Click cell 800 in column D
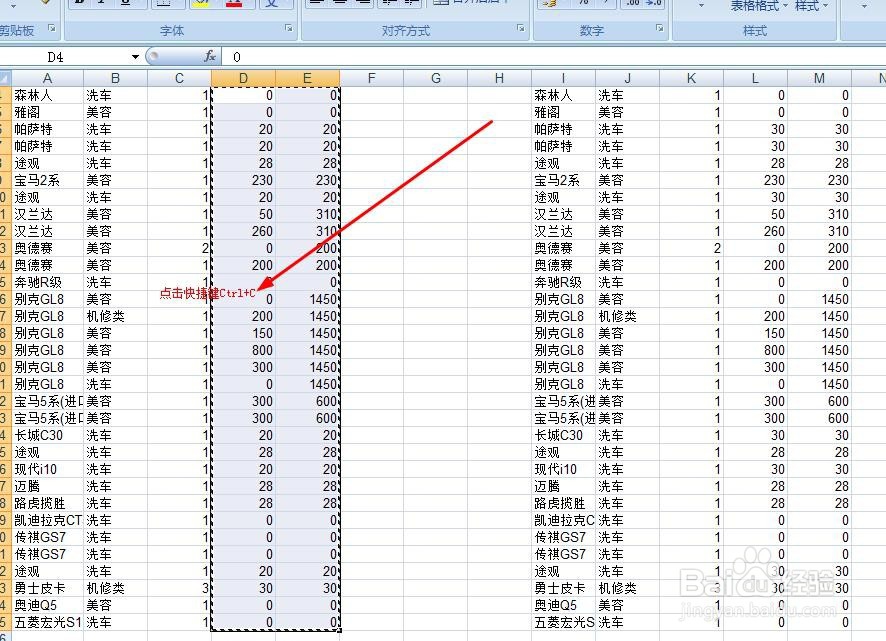 [243, 350]
